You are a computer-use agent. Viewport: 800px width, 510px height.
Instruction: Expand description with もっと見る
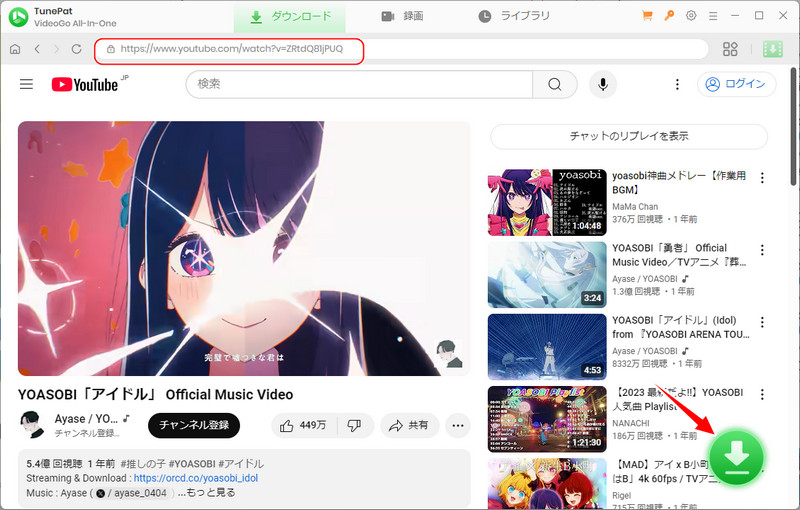click(x=211, y=493)
